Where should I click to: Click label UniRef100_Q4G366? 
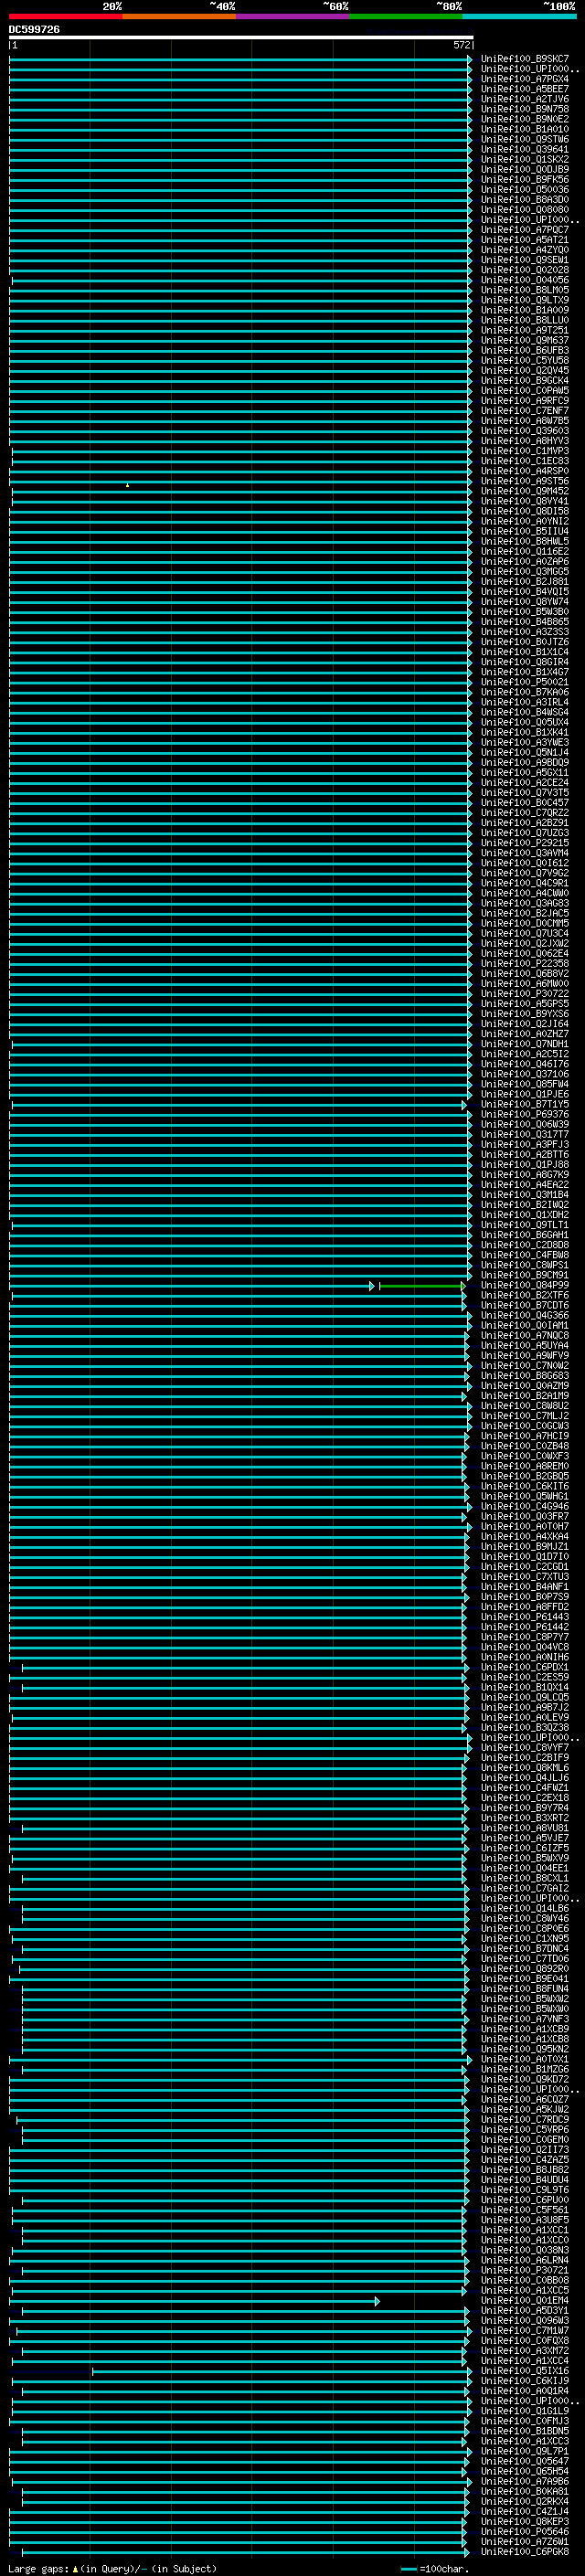[x=524, y=1315]
